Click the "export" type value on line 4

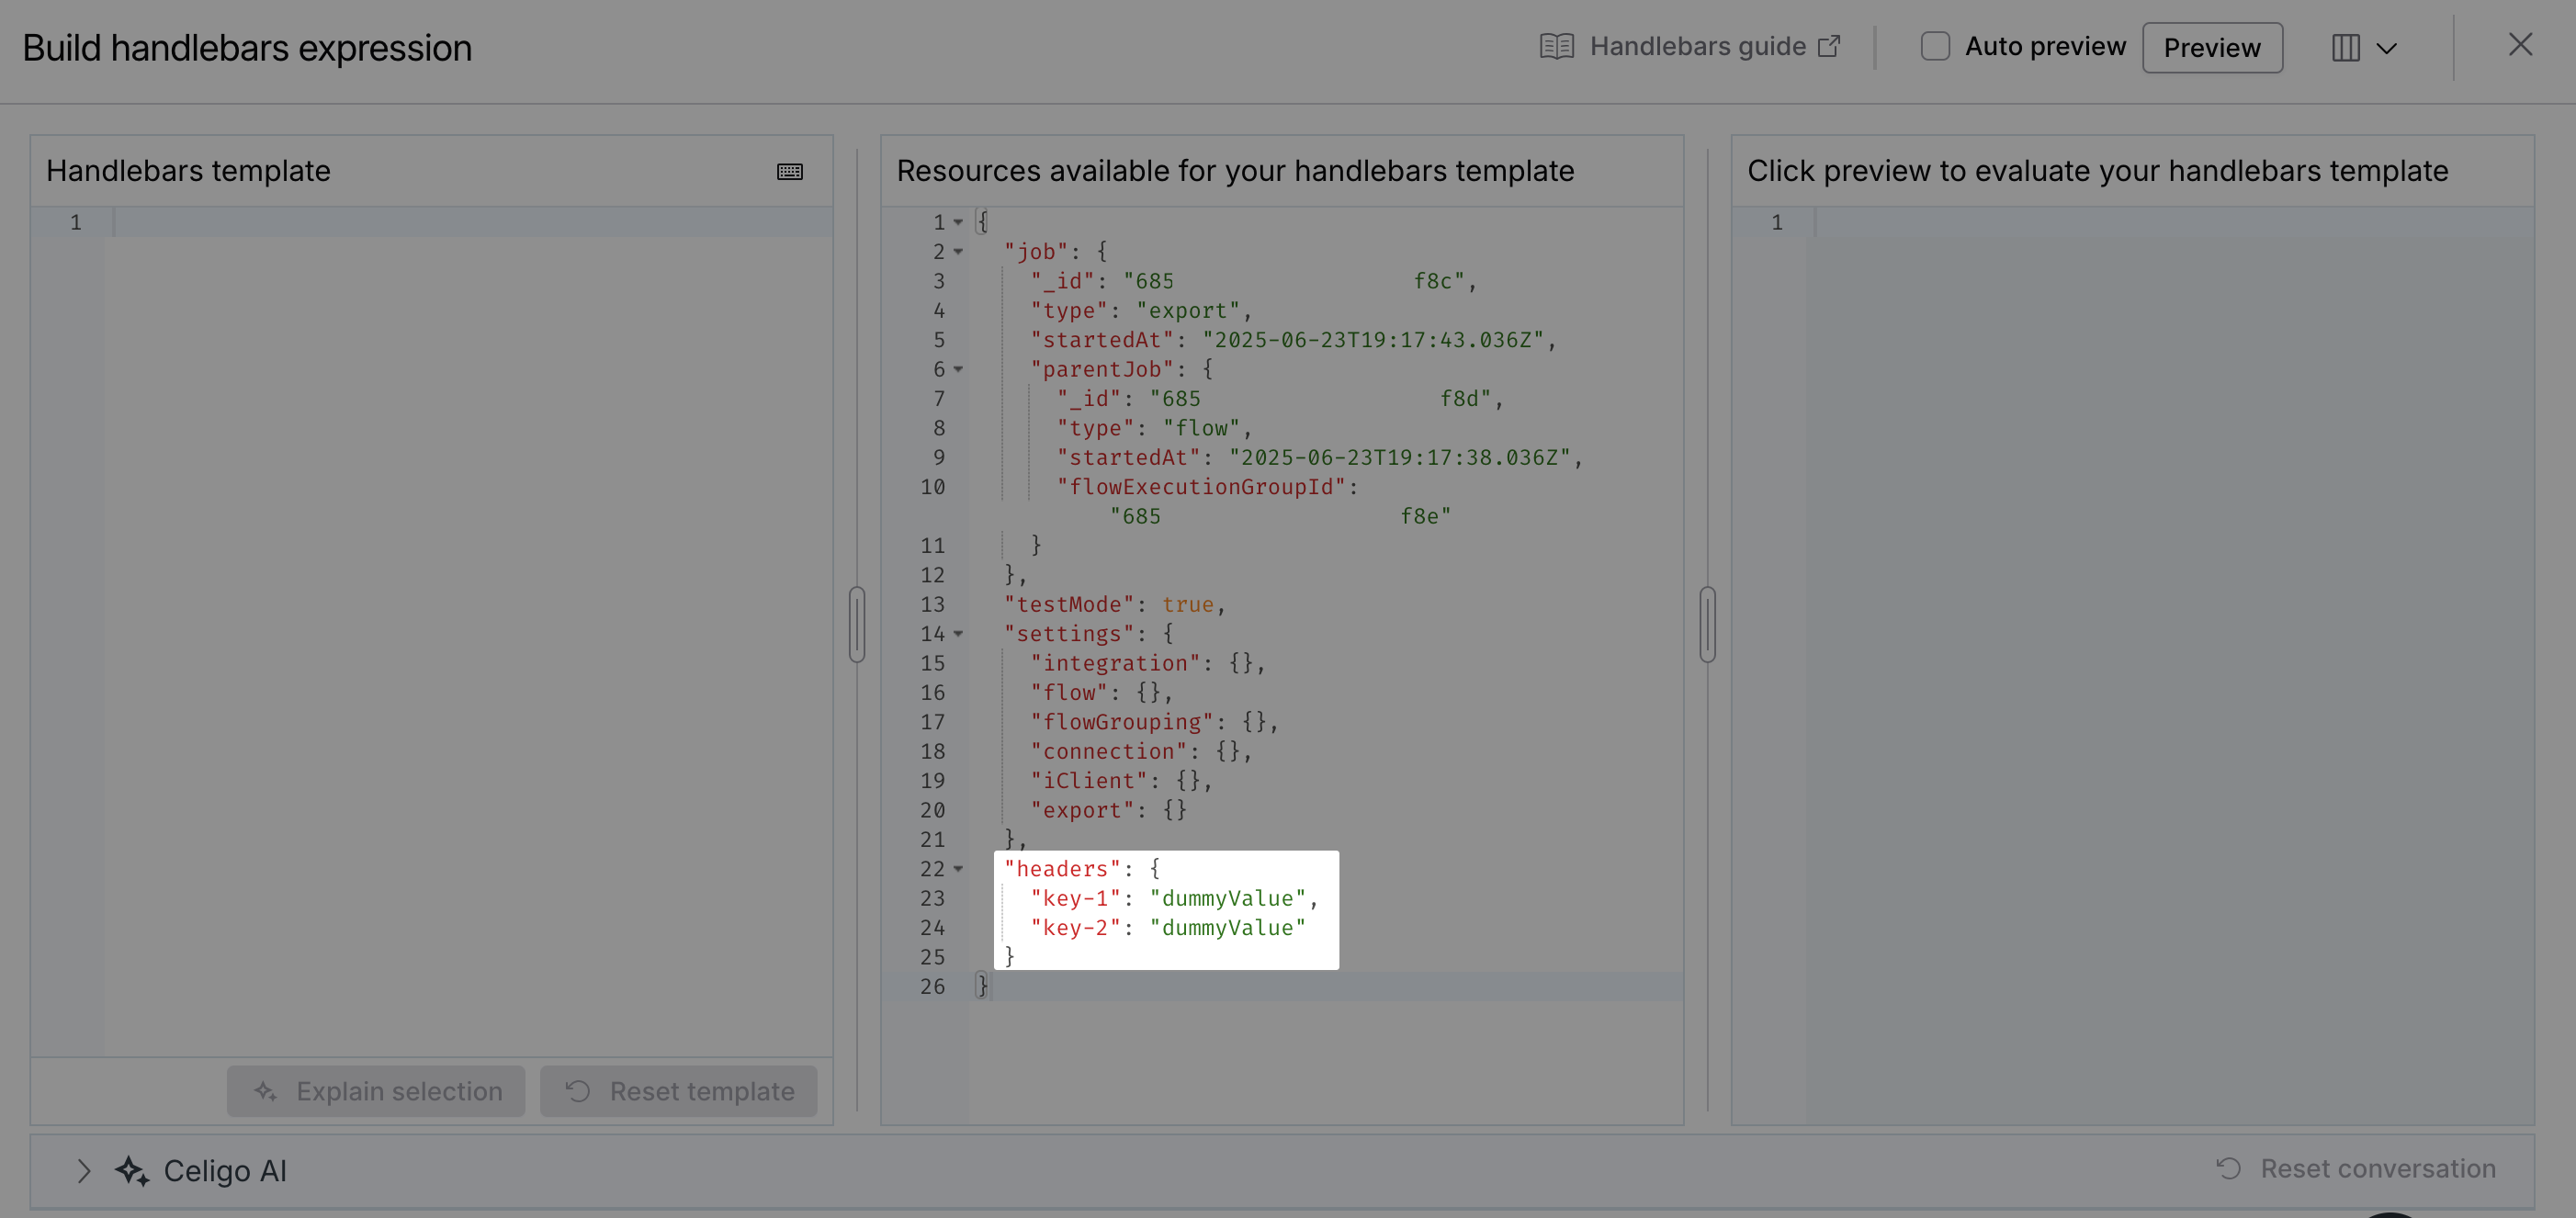point(1188,311)
